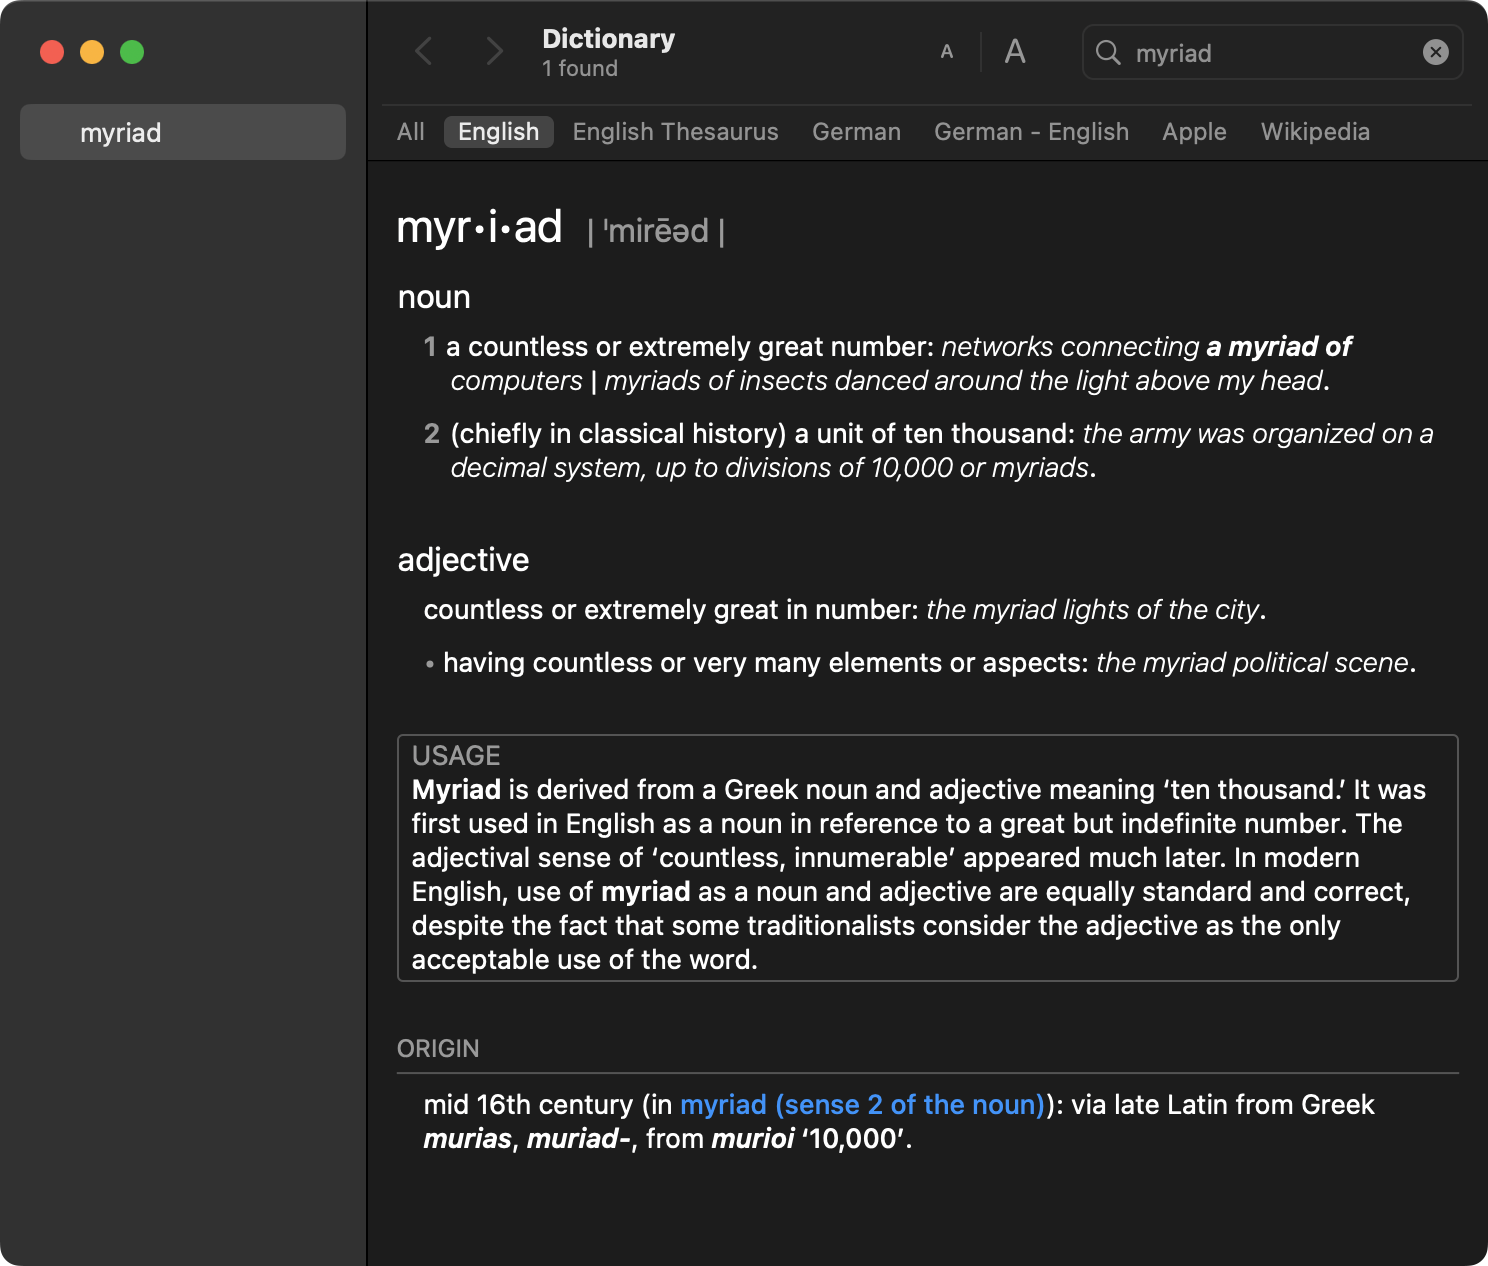Open the Apple dictionary tab
This screenshot has width=1488, height=1266.
1194,132
